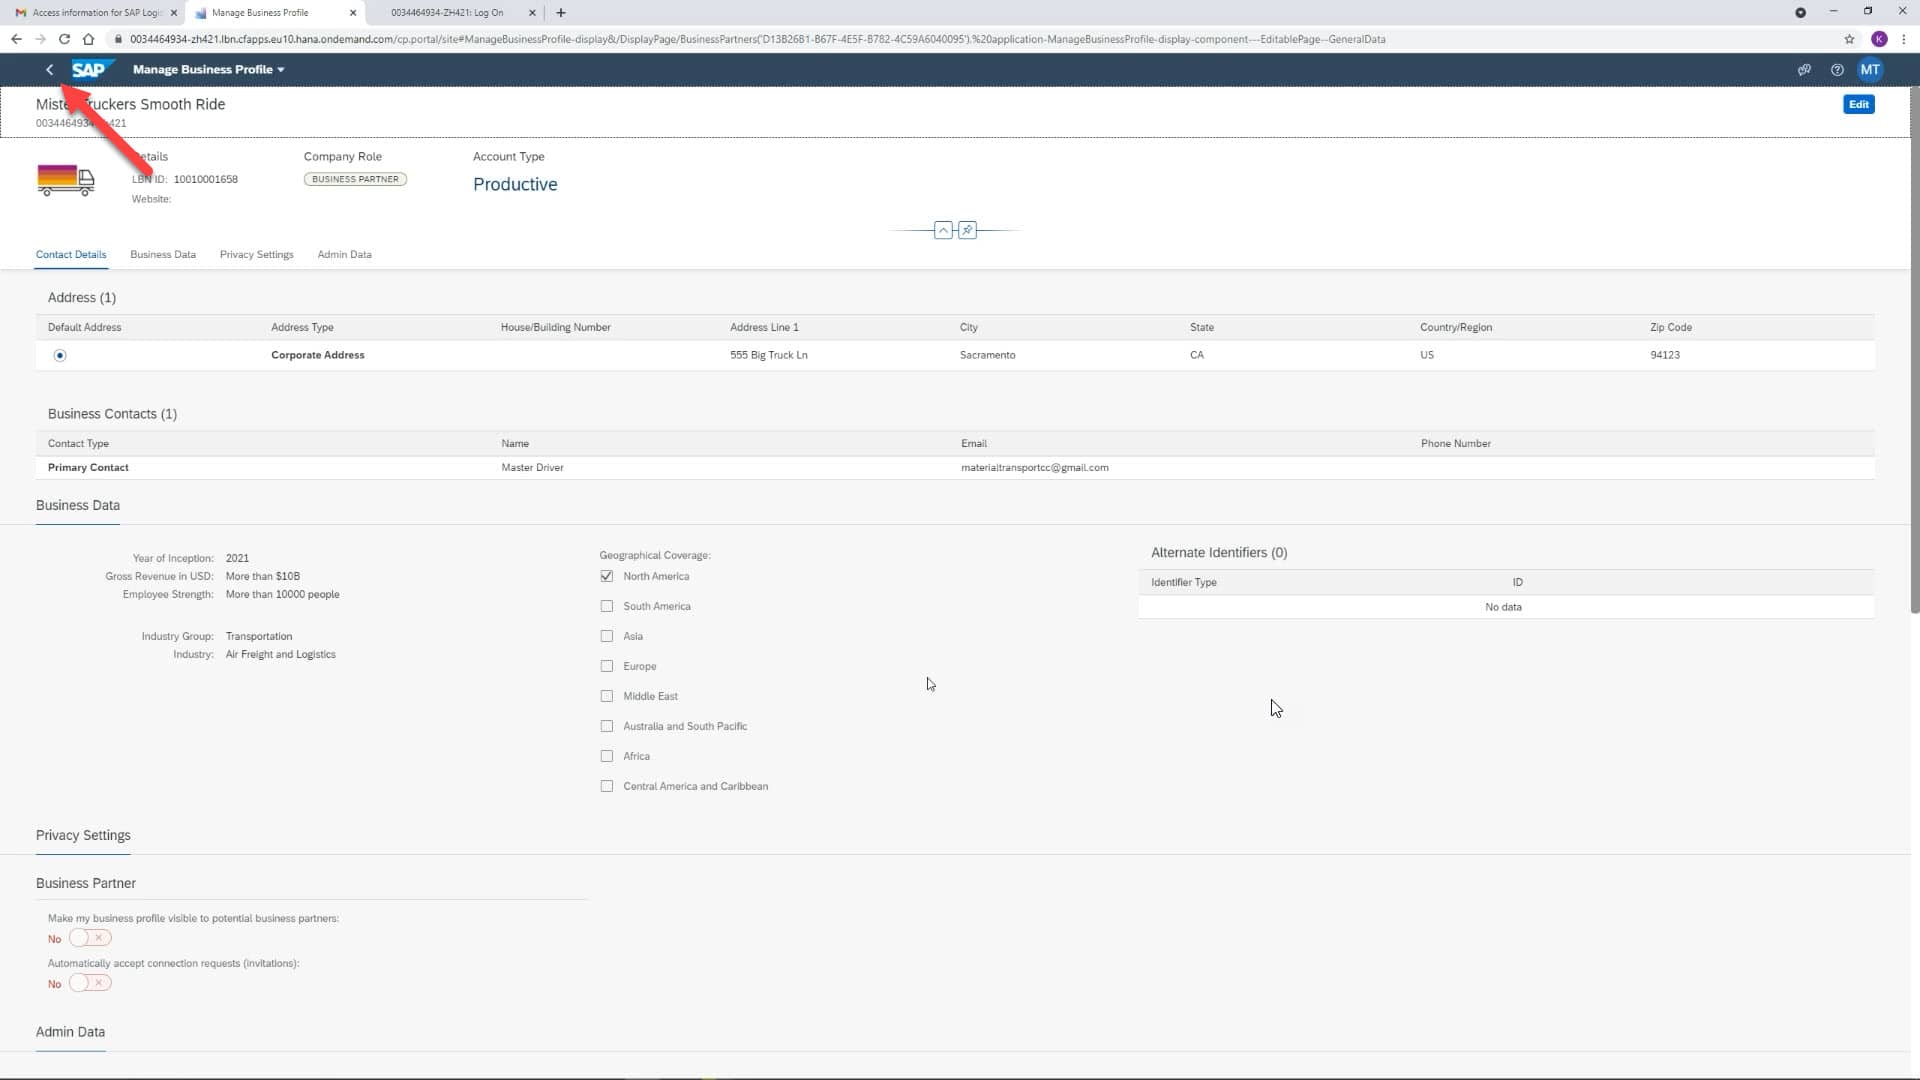Check the Africa checkbox
Screen dimensions: 1920x1080
(607, 757)
